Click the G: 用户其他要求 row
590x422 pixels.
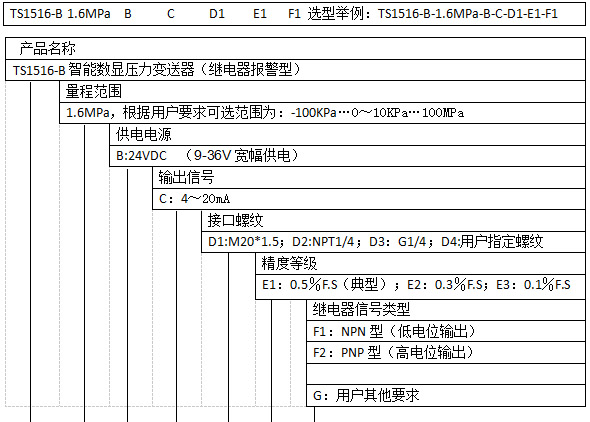(x=446, y=395)
